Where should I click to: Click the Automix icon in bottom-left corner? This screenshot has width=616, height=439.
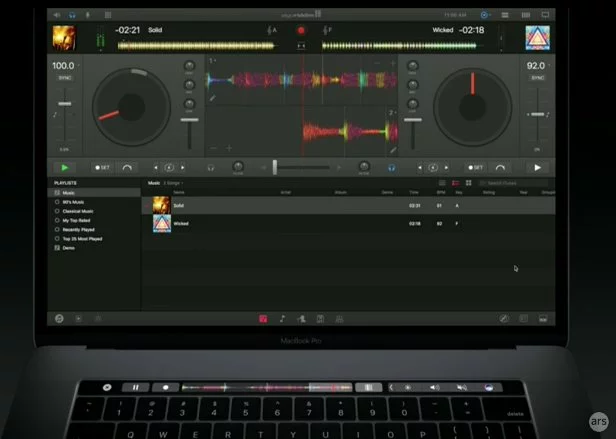[x=59, y=319]
